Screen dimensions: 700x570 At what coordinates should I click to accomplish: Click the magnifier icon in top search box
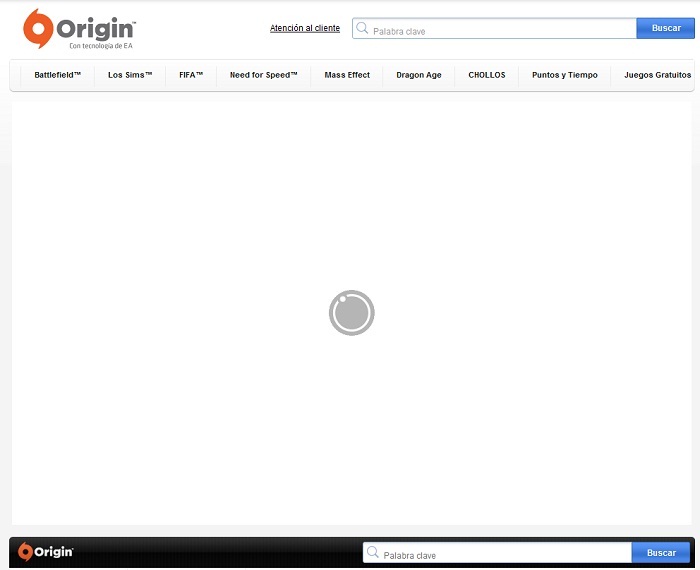[362, 28]
